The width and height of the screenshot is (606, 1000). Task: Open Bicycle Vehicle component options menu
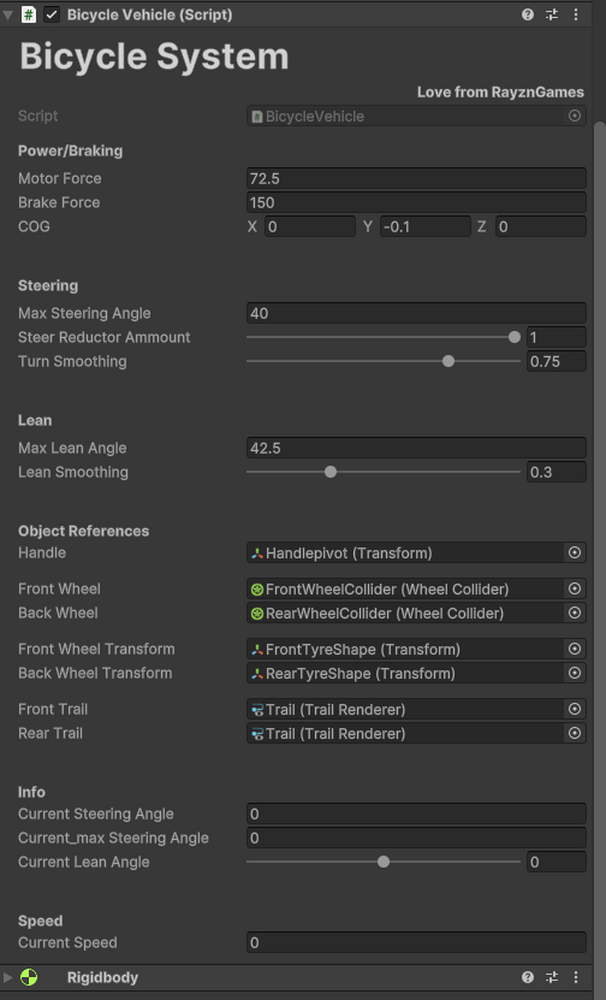(x=576, y=15)
